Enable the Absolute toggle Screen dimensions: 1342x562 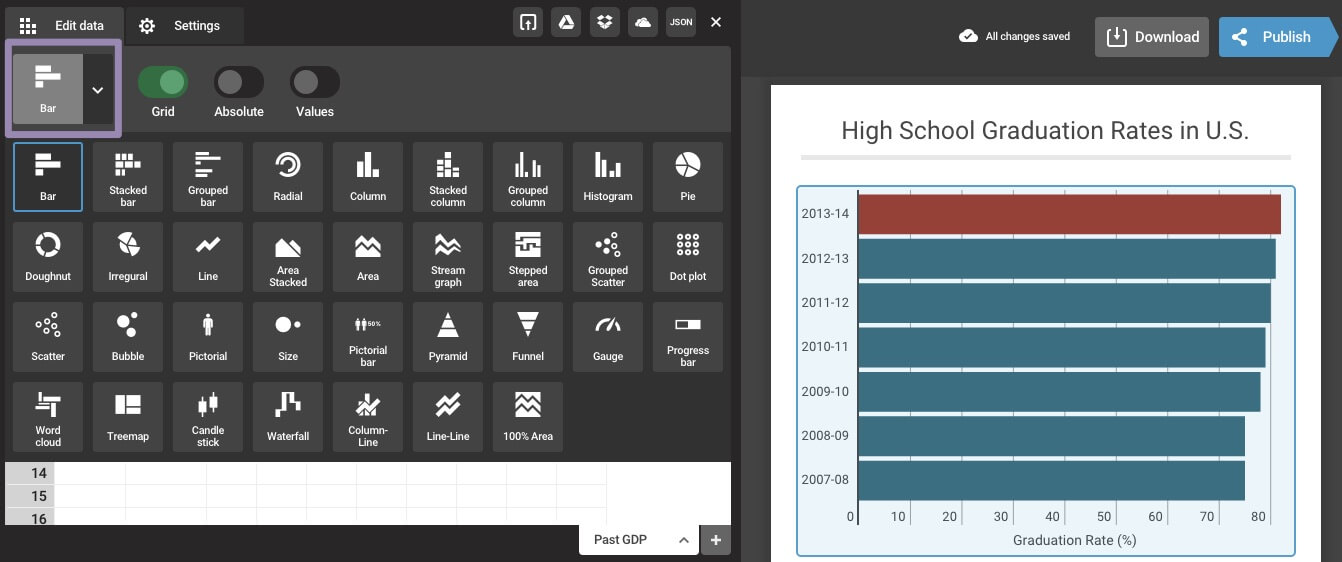[x=239, y=82]
